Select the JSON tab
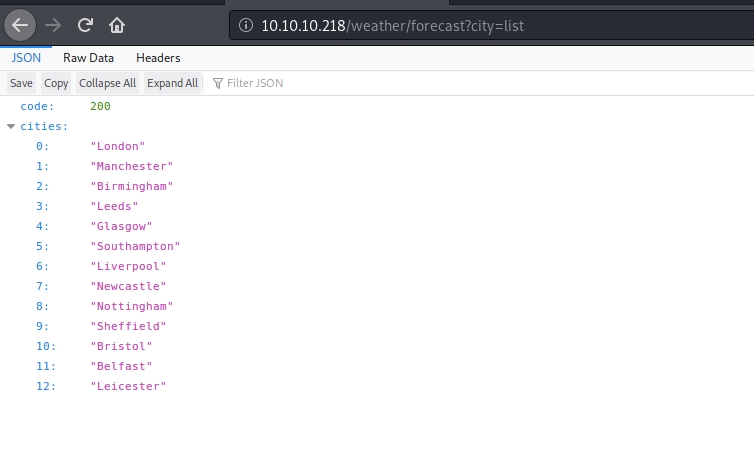The height and width of the screenshot is (475, 754). coord(26,58)
